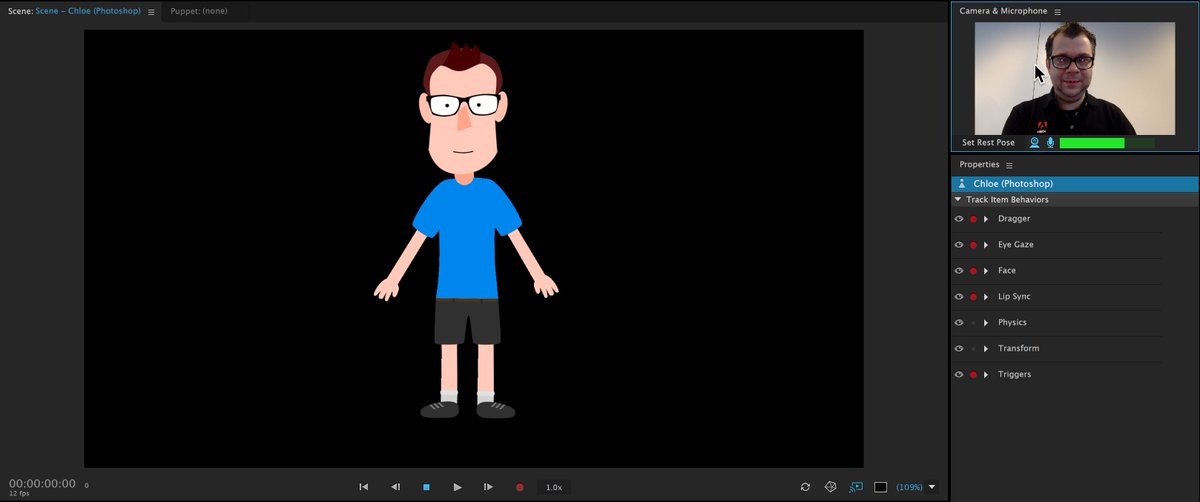Expand the Triggers behavior
This screenshot has width=1200, height=502.
[986, 375]
